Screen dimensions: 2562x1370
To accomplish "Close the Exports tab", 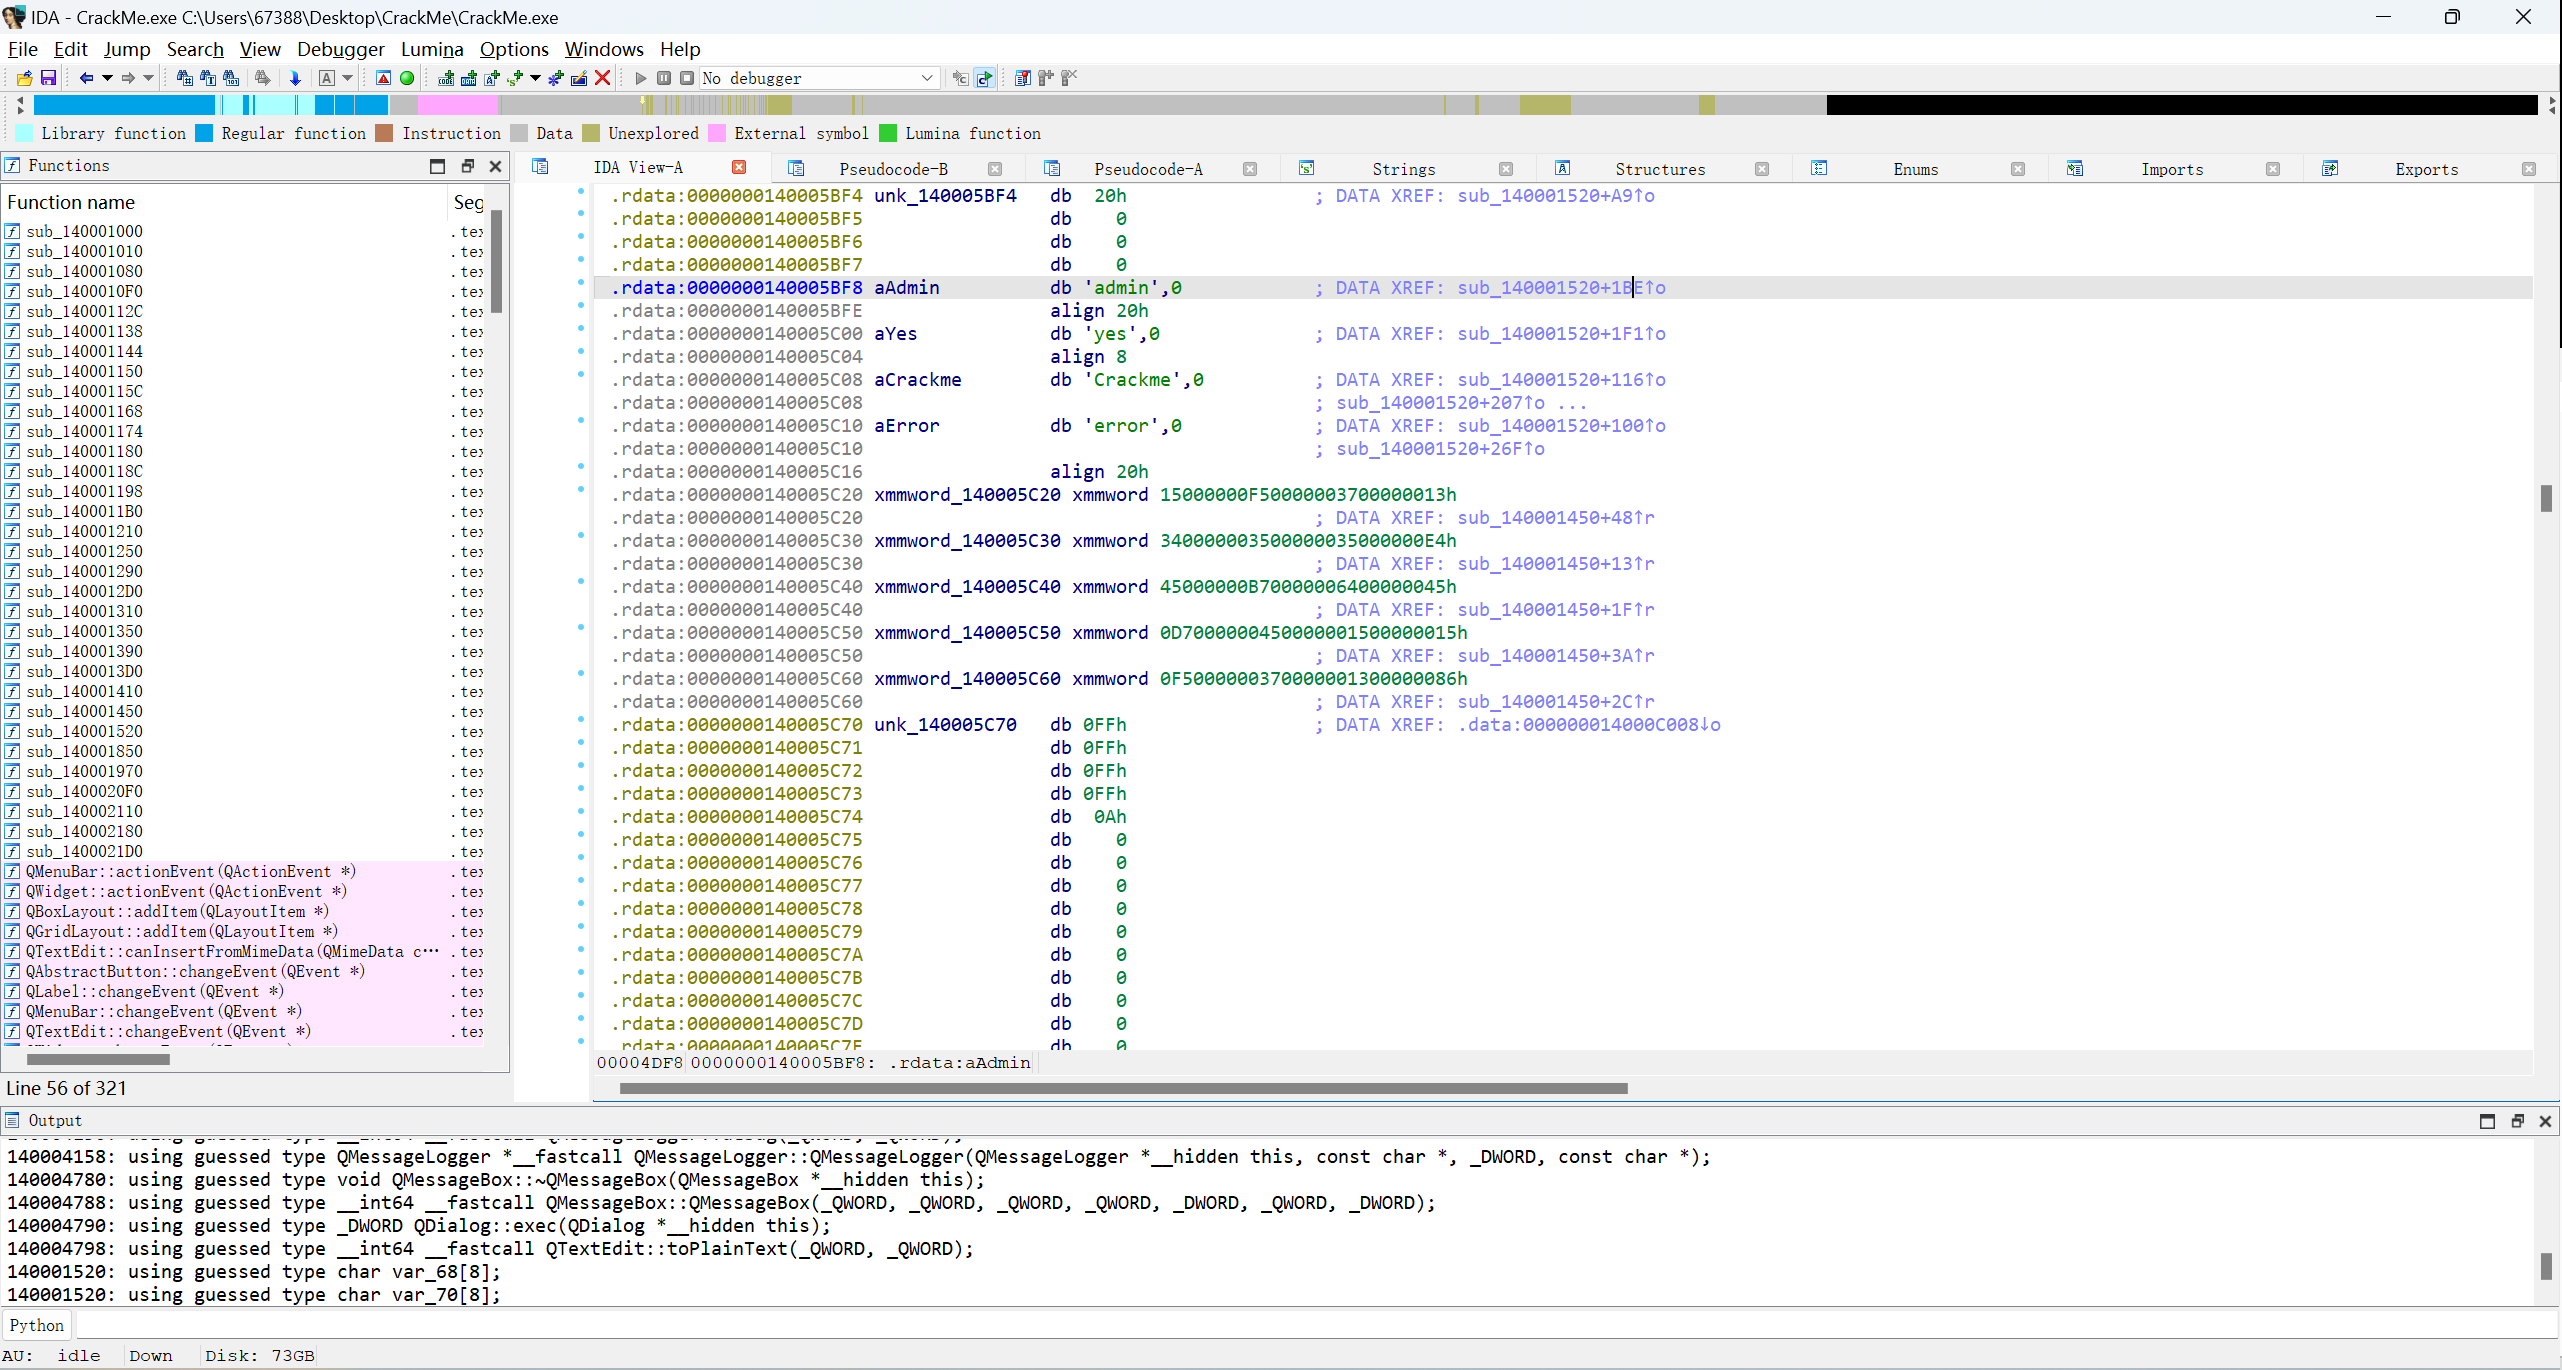I will 2528,169.
